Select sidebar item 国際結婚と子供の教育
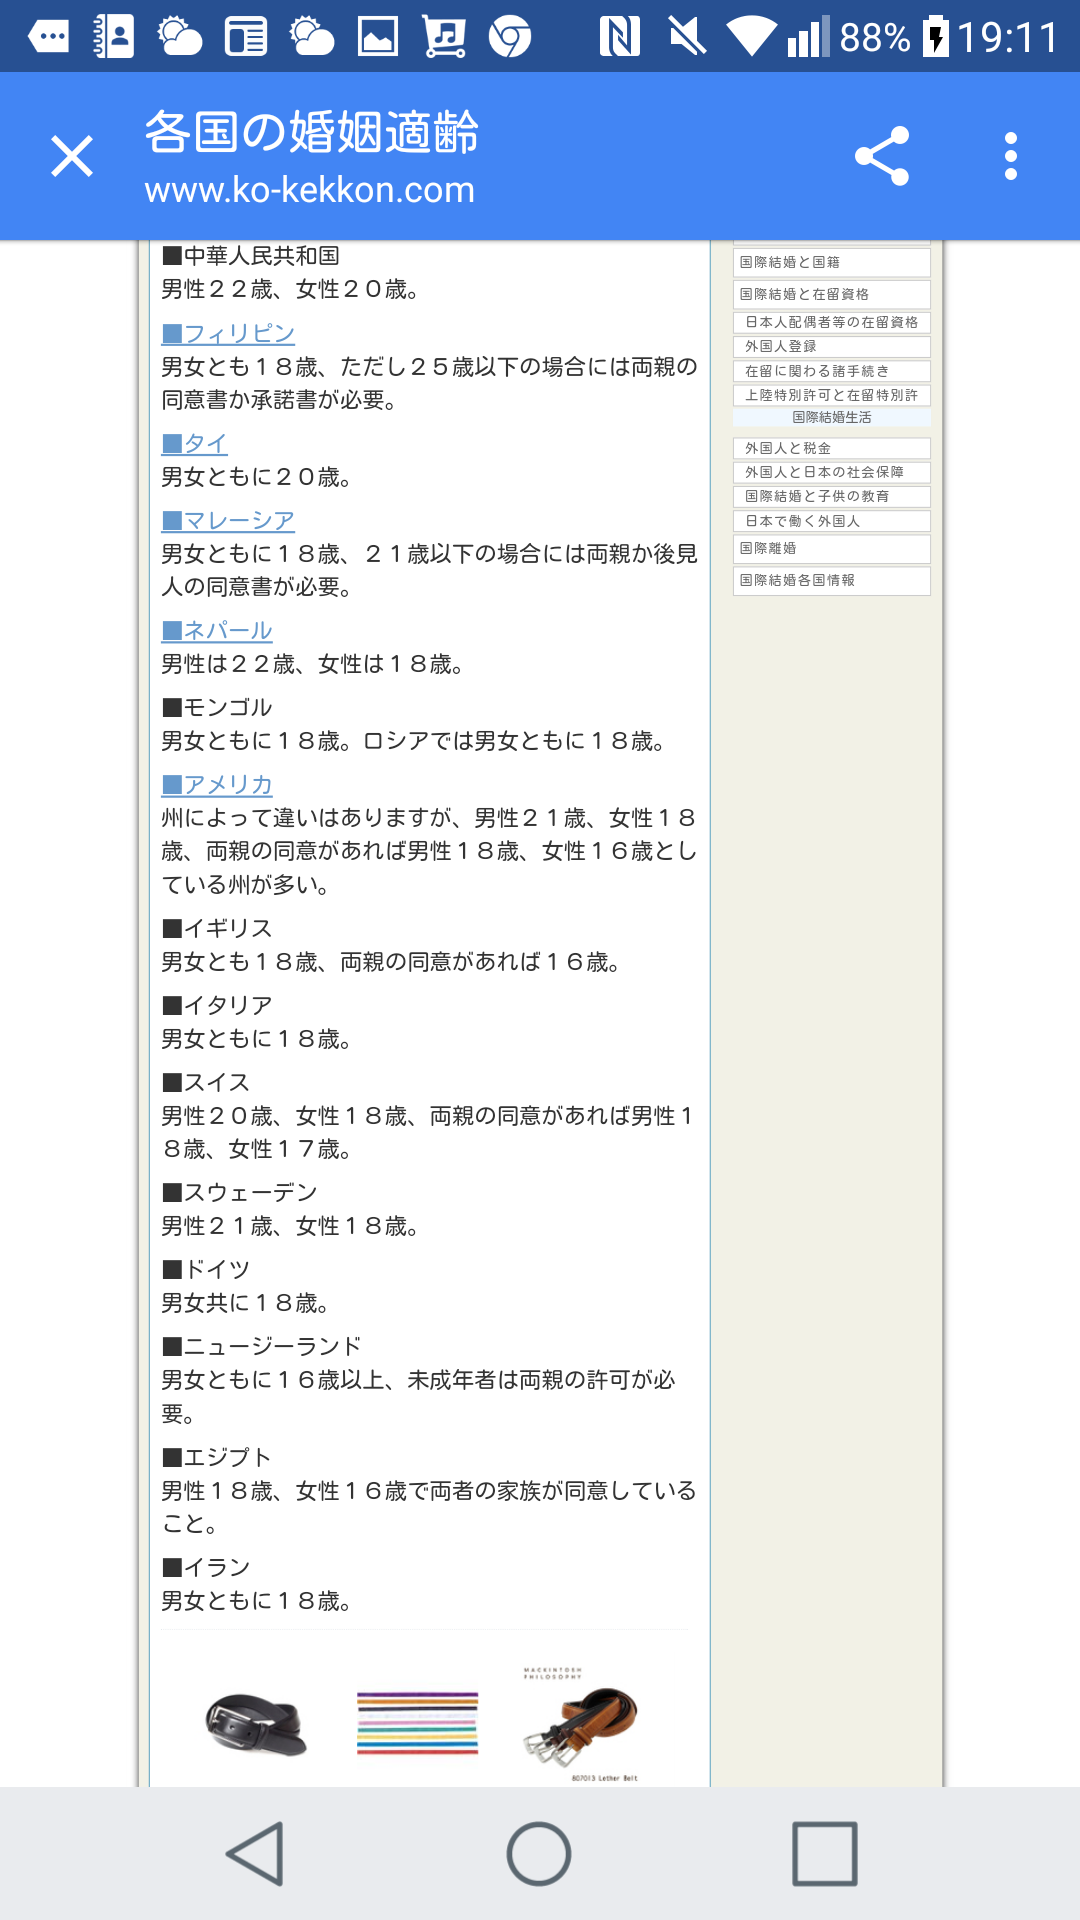1080x1920 pixels. click(x=832, y=496)
